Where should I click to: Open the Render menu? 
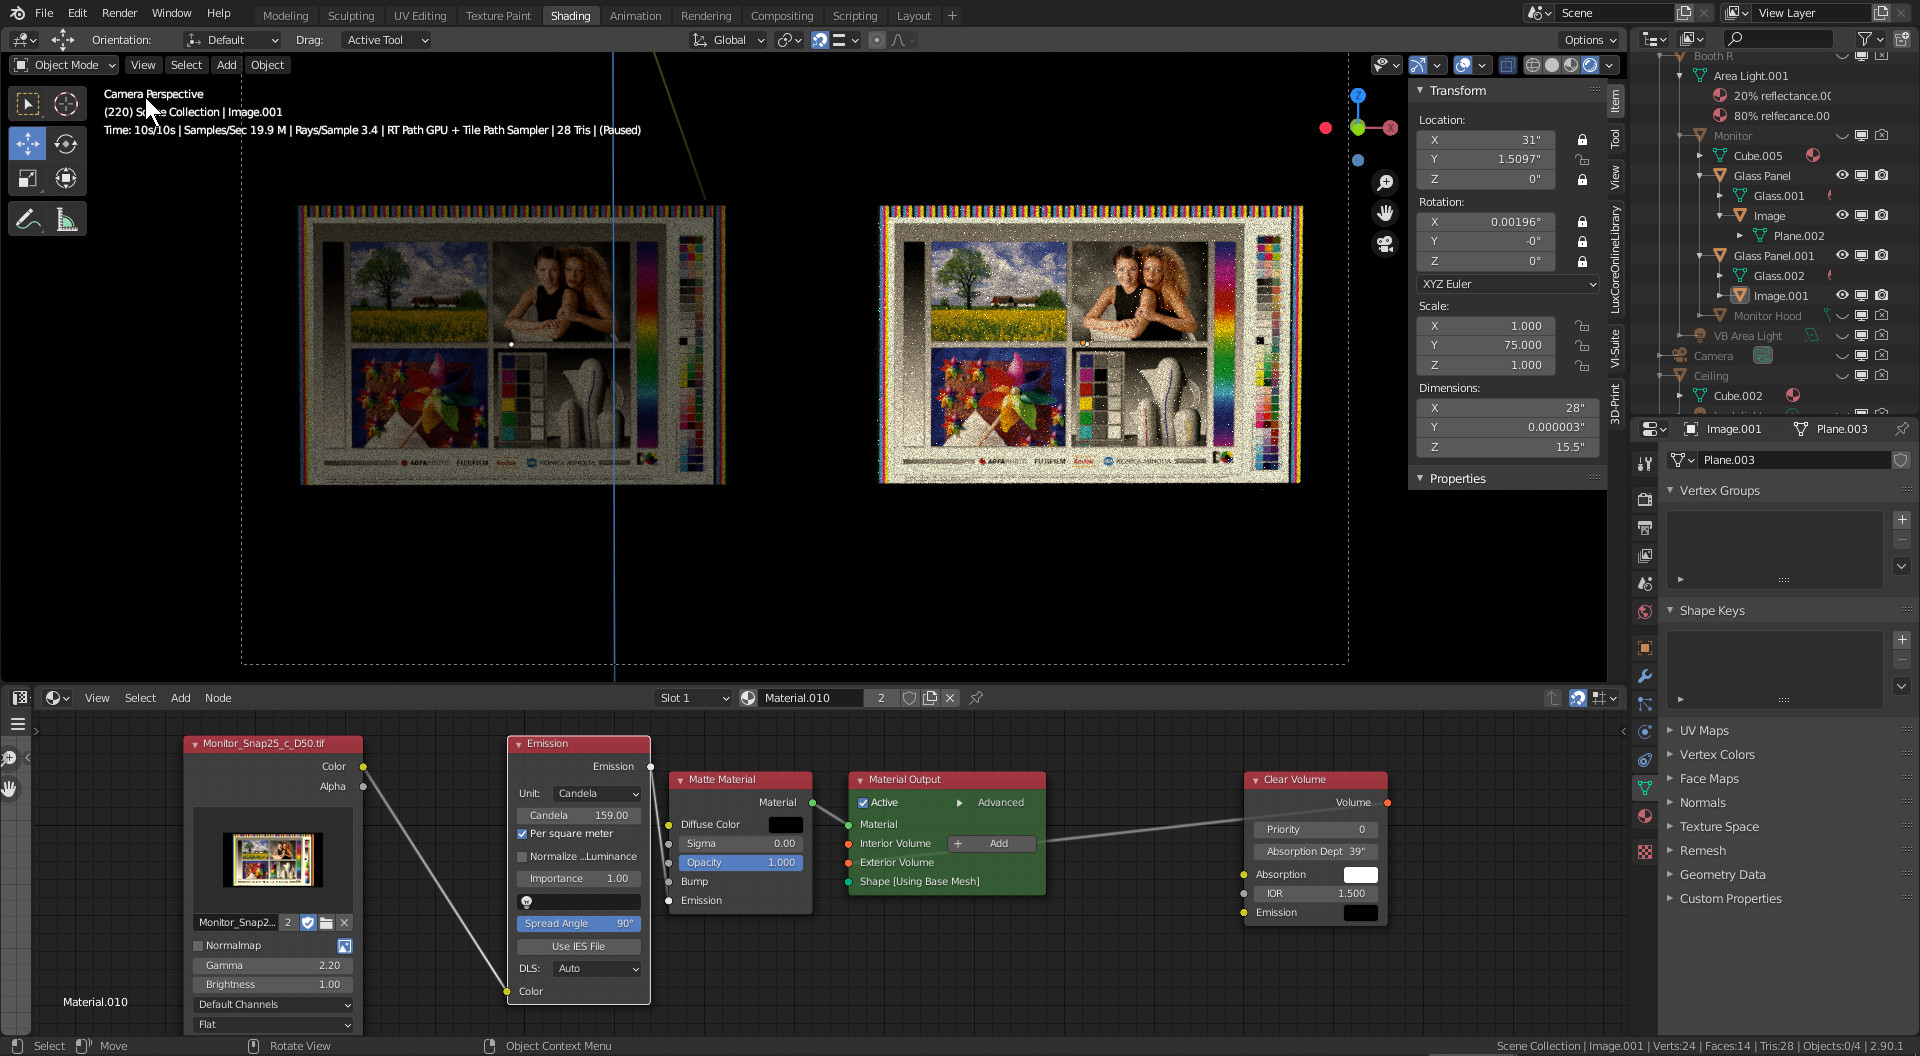pyautogui.click(x=119, y=13)
